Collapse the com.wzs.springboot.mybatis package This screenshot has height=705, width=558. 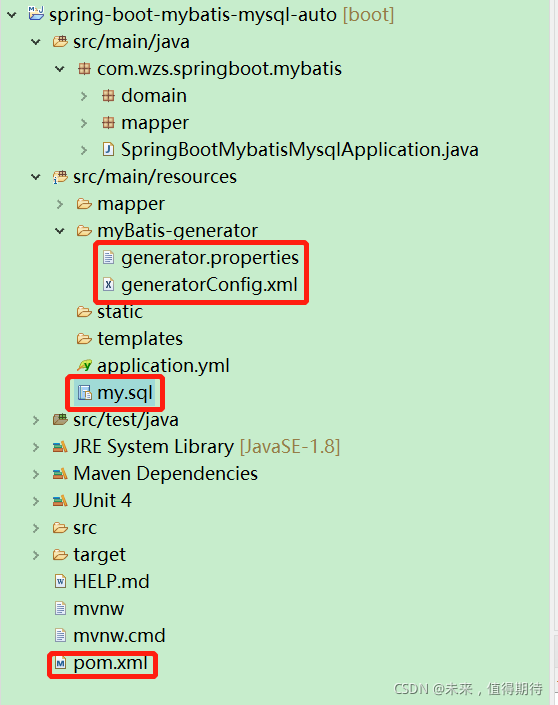click(x=60, y=69)
